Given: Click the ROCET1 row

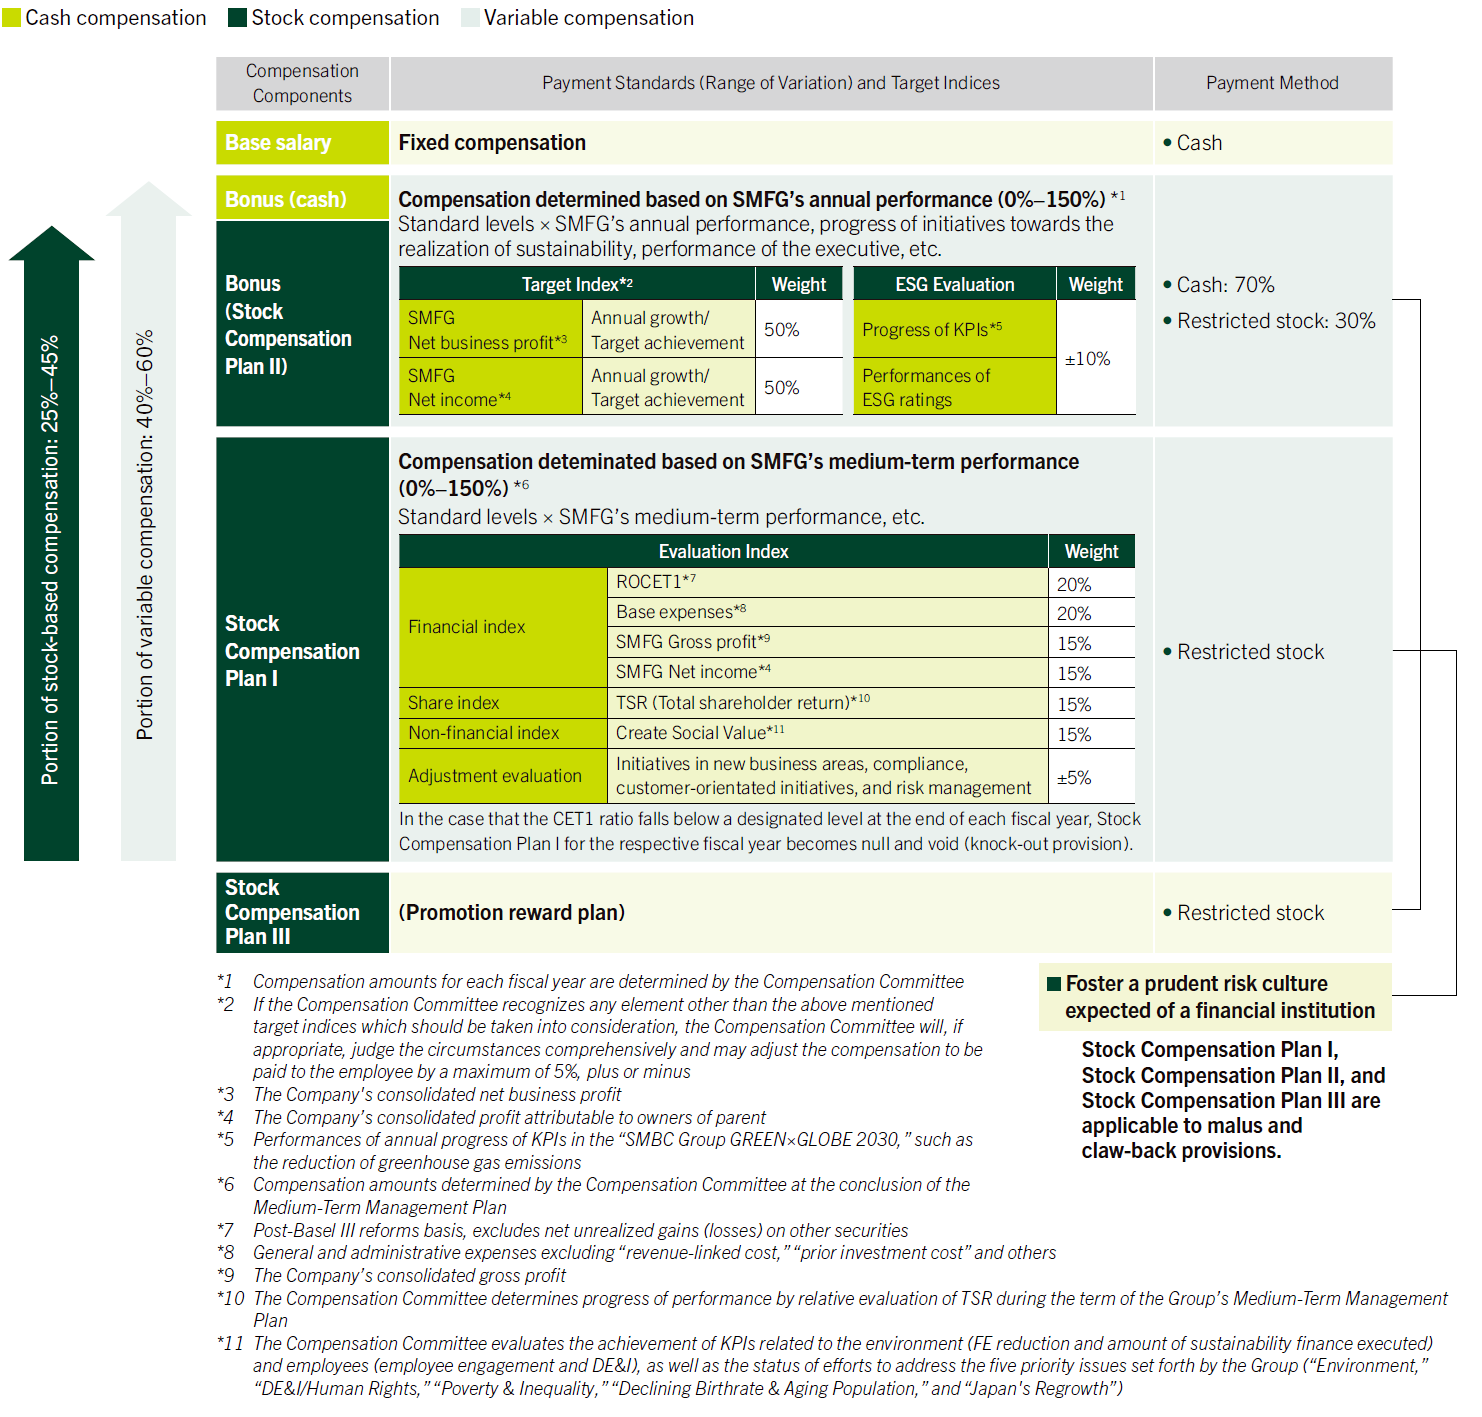Looking at the screenshot, I should 871,583.
